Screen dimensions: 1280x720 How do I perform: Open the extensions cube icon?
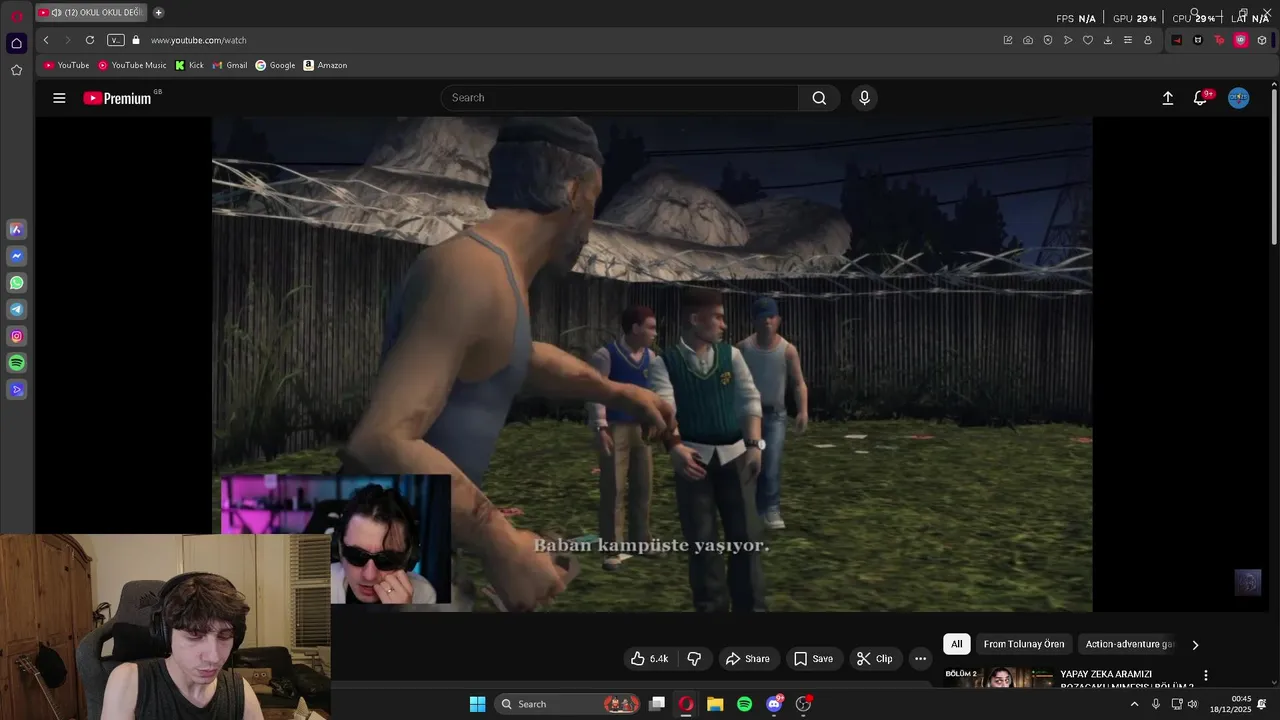1262,40
